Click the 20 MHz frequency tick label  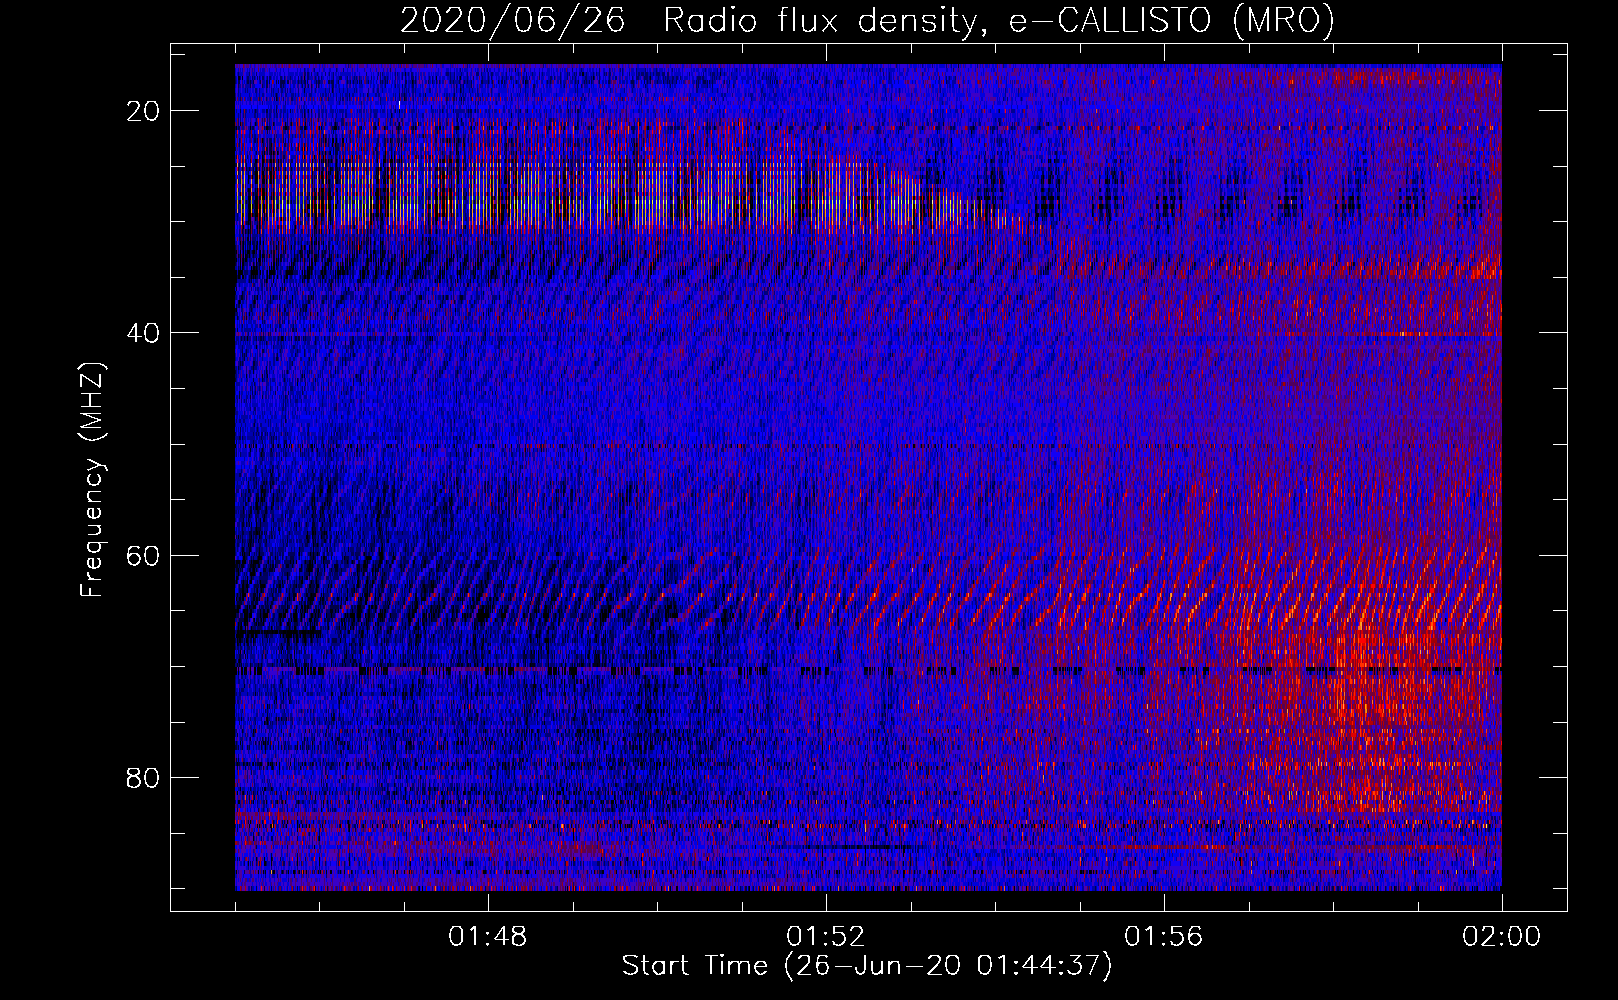click(x=143, y=111)
